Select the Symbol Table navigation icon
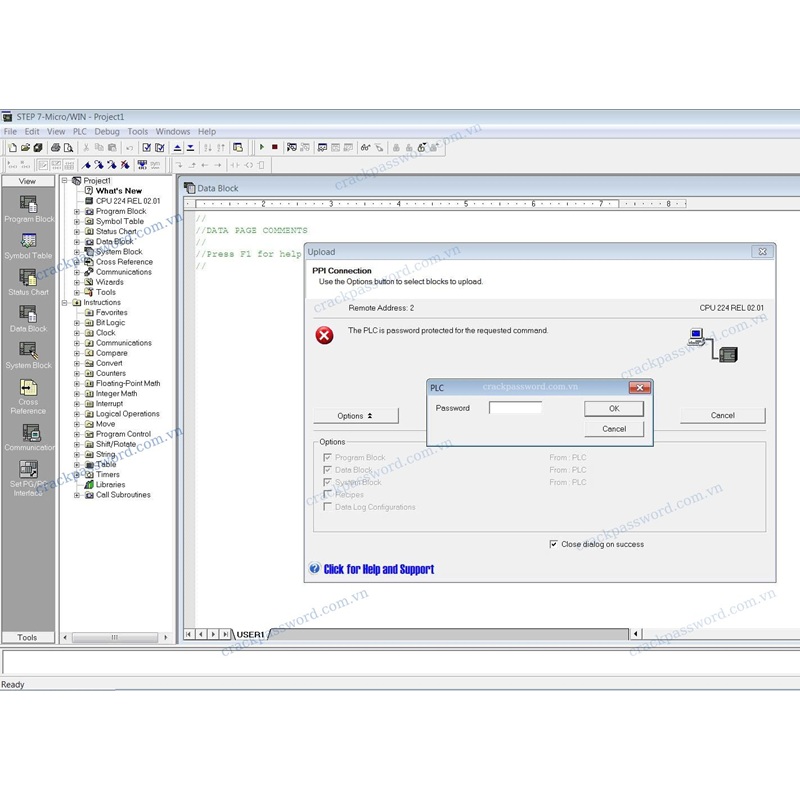This screenshot has width=800, height=800. point(28,241)
